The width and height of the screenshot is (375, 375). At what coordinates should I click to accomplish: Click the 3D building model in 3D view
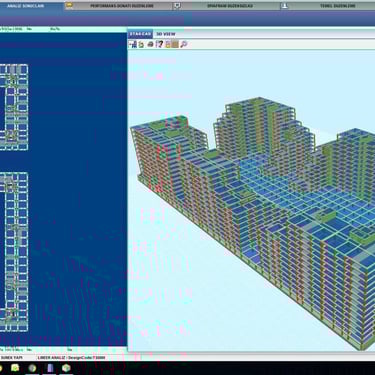click(x=253, y=223)
